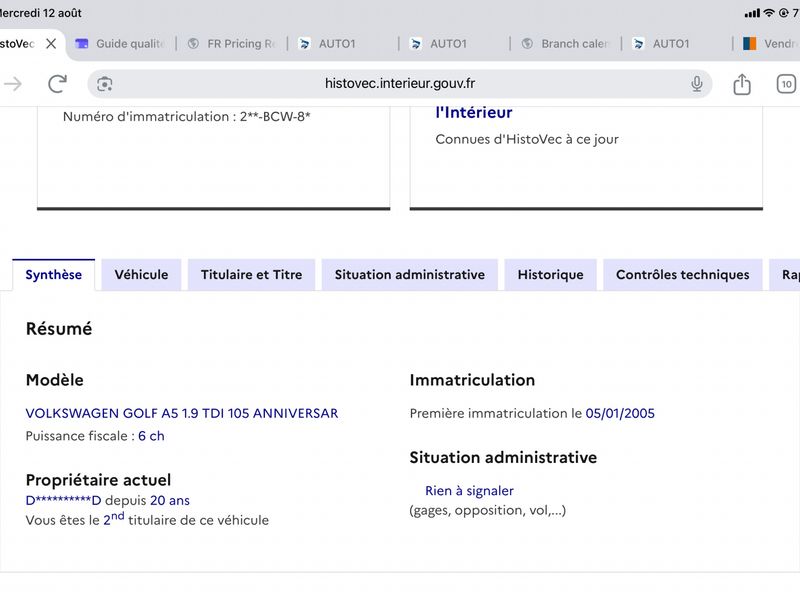
Task: Tap the microphone icon in address bar
Action: coord(696,84)
